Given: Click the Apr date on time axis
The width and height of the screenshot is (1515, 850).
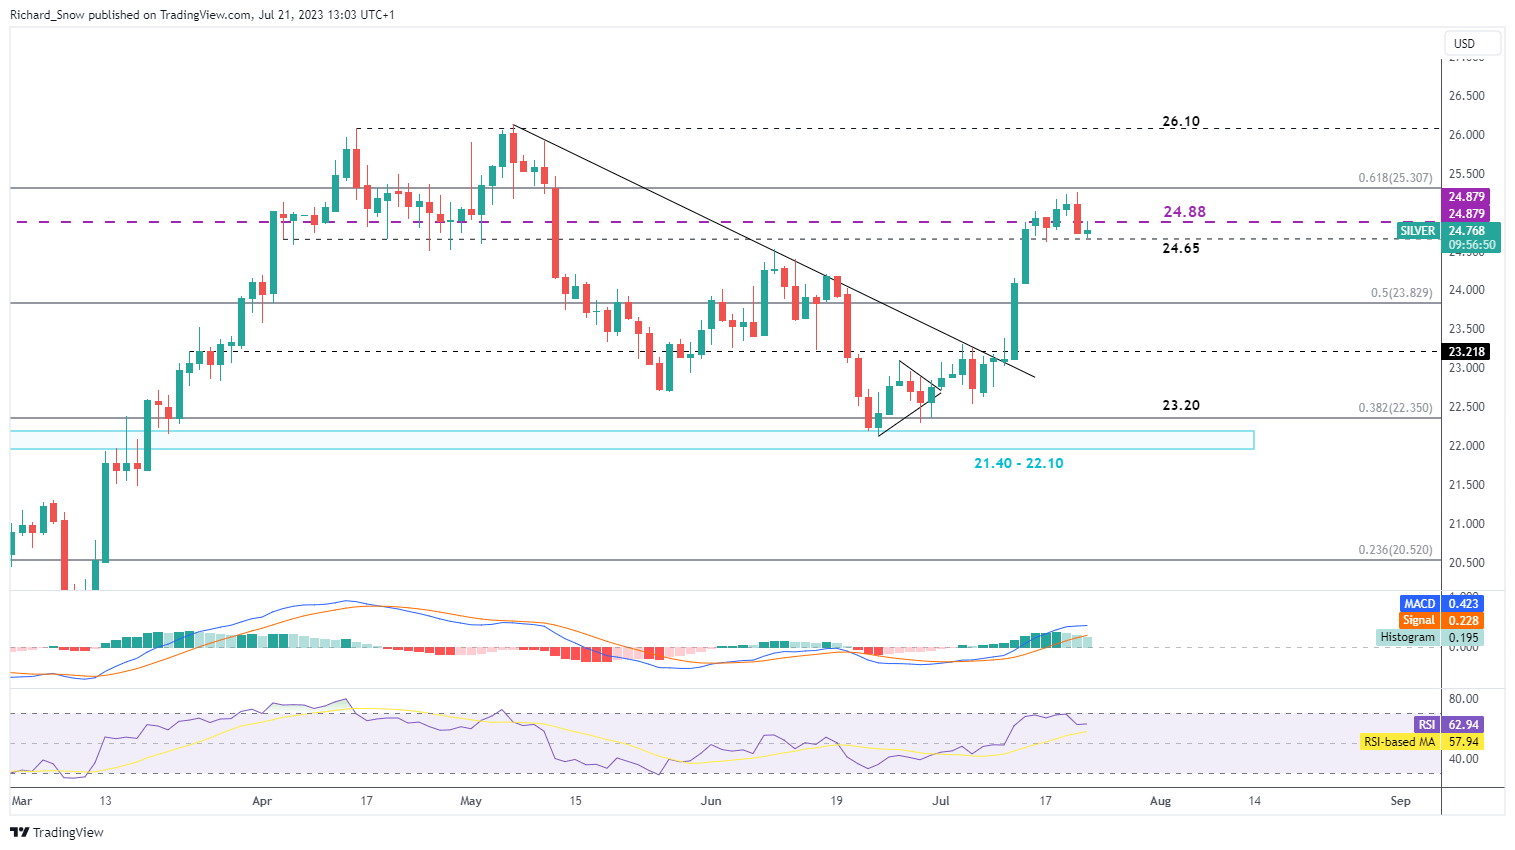Looking at the screenshot, I should click(262, 801).
